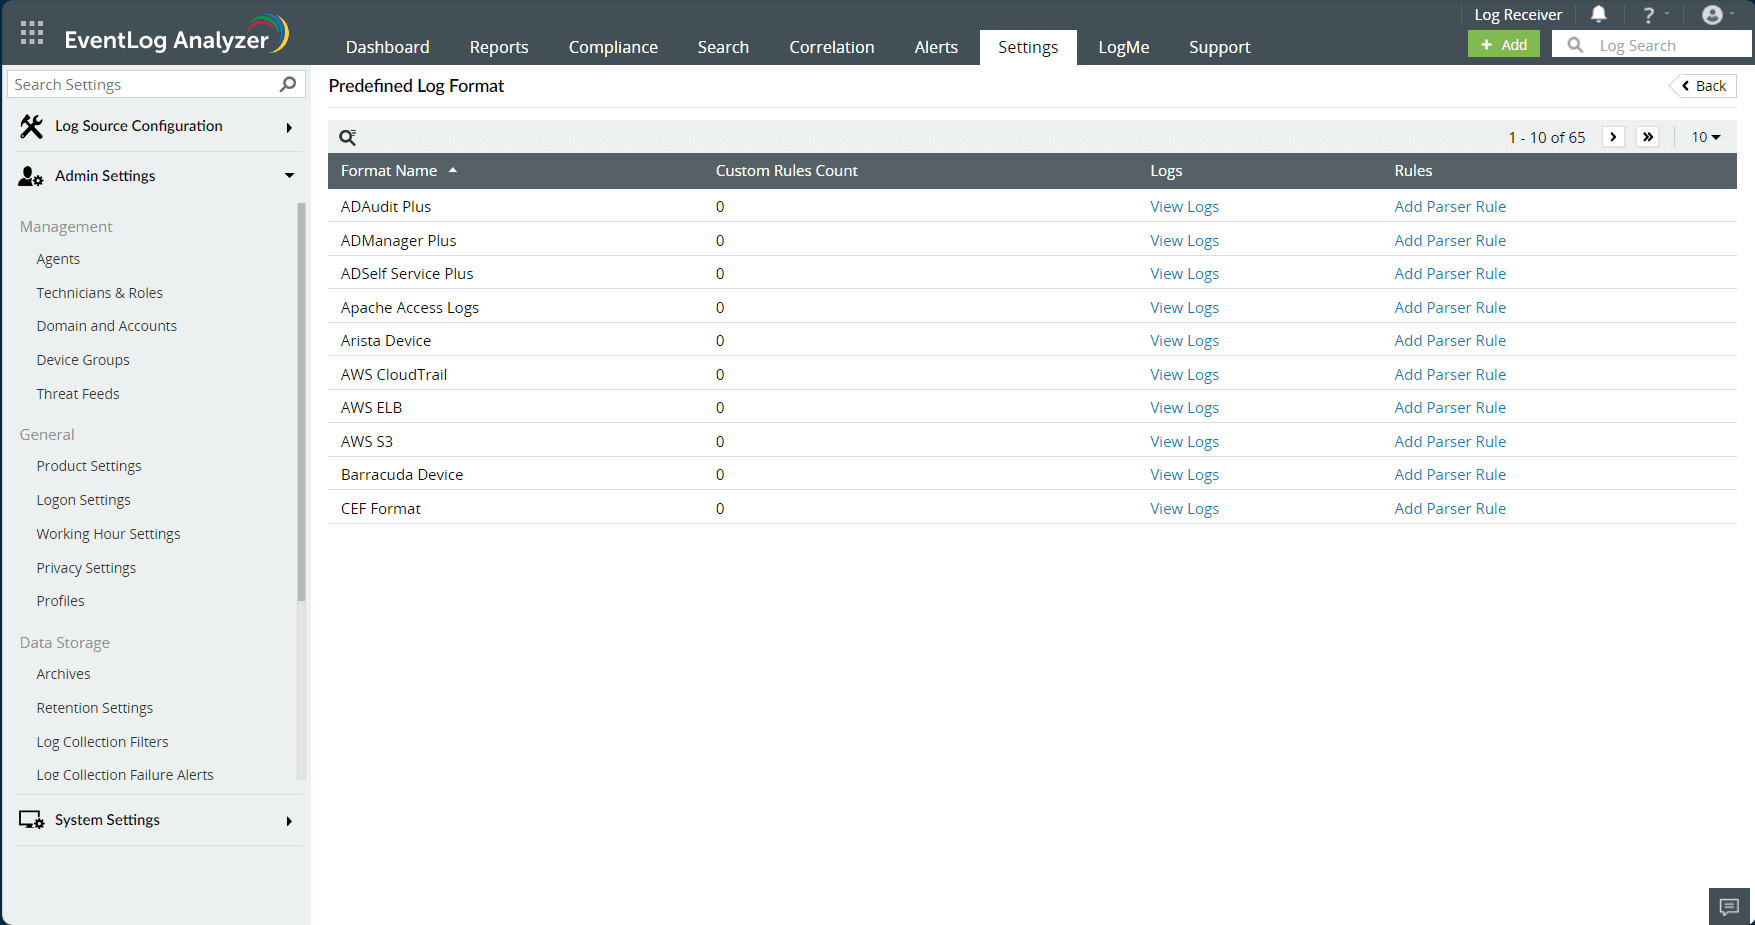Switch to the Compliance tab
Image resolution: width=1755 pixels, height=925 pixels.
(613, 47)
